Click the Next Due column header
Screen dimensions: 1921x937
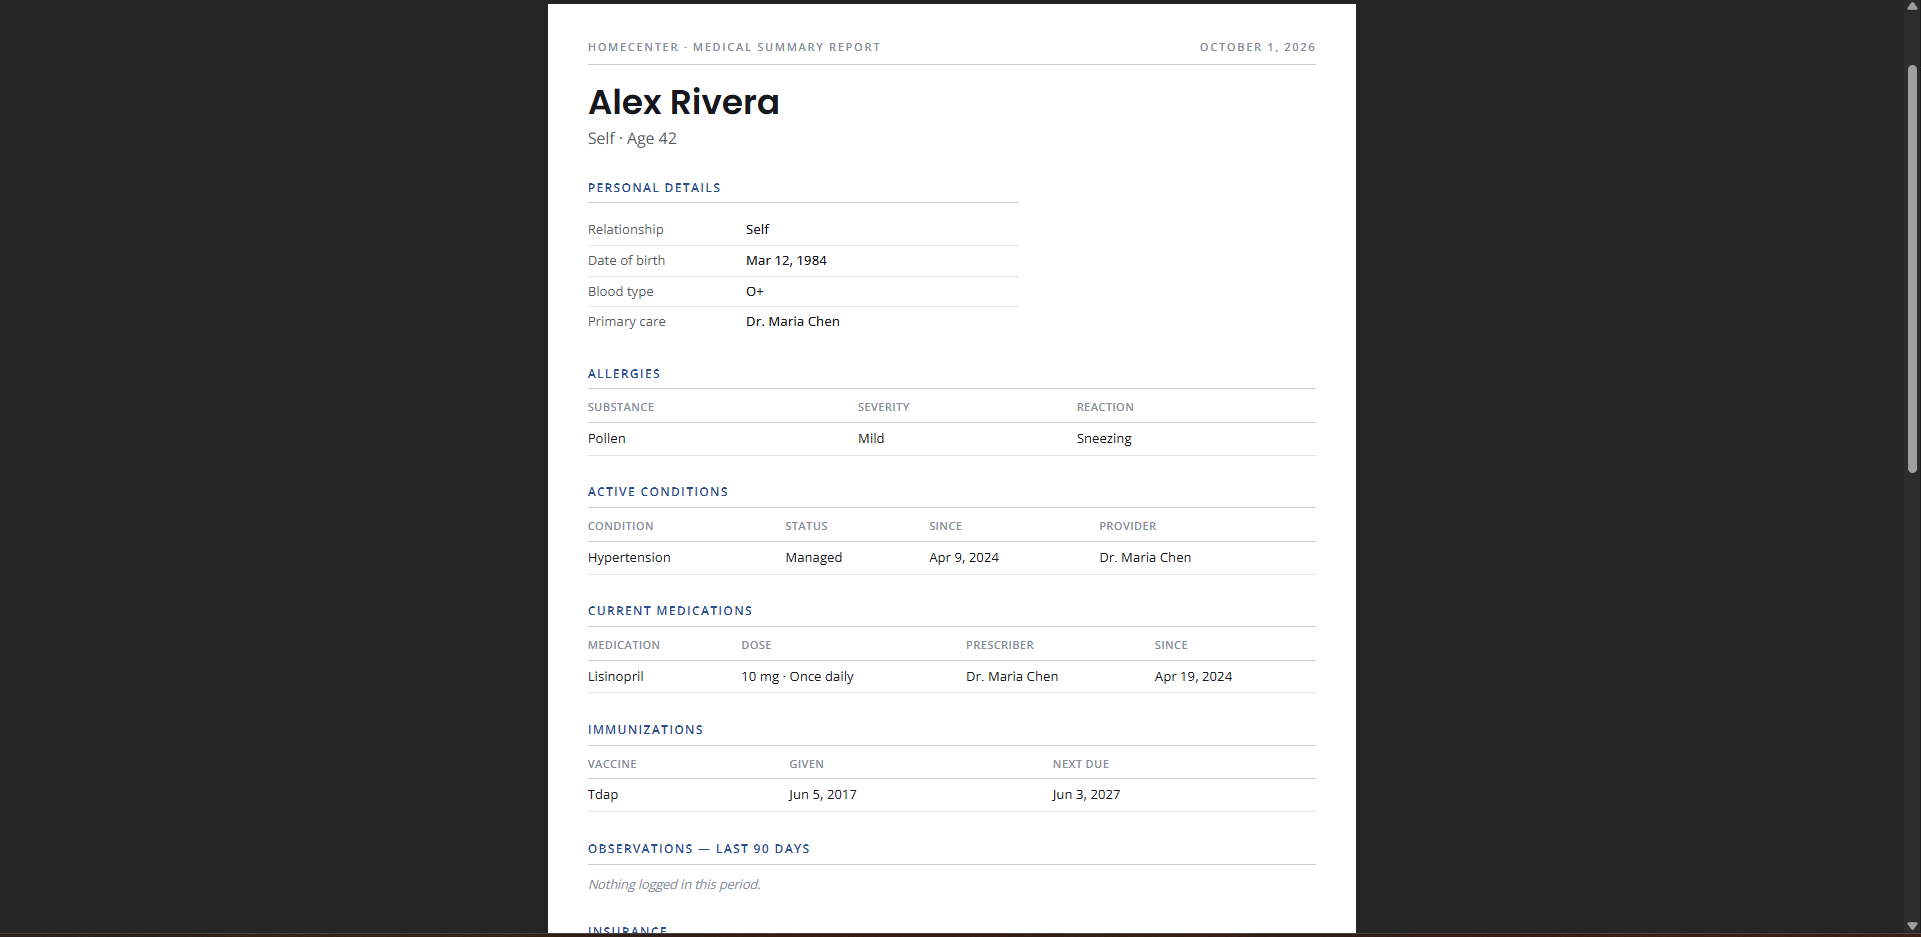click(1081, 764)
